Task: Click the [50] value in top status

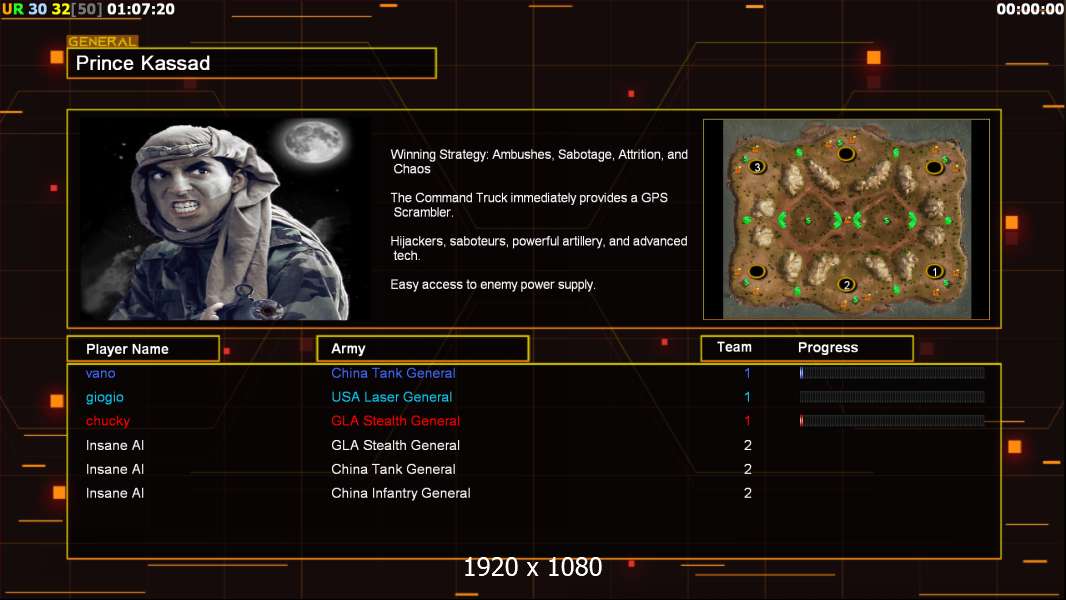Action: (x=87, y=10)
